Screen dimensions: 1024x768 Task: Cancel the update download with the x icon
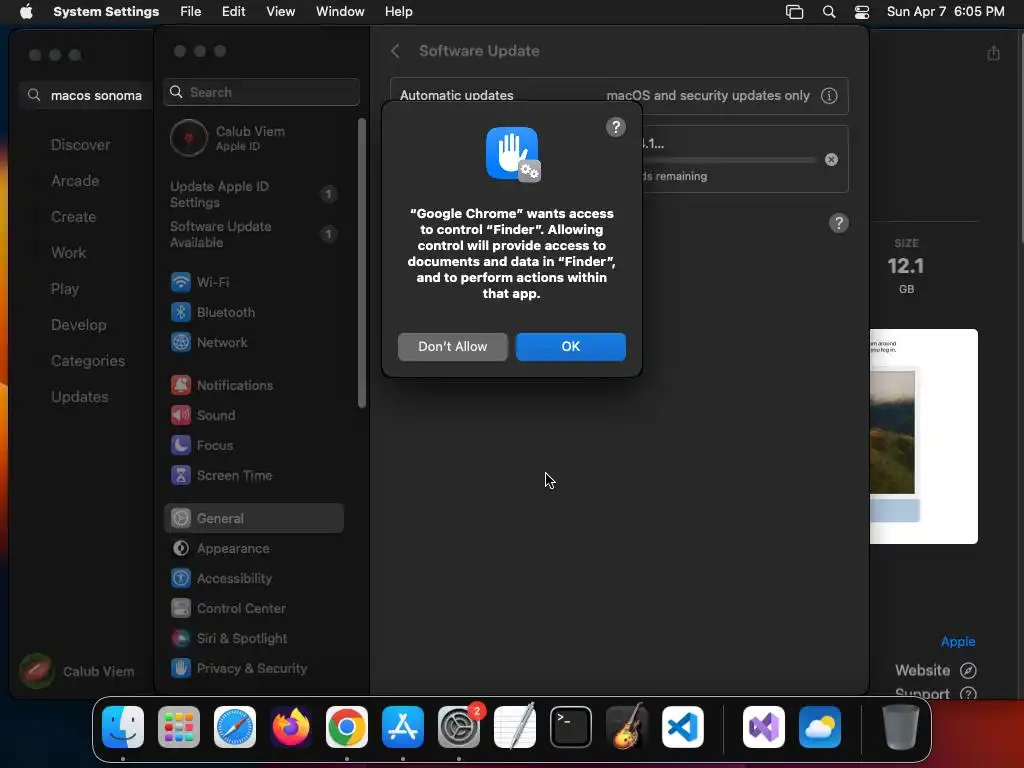831,159
